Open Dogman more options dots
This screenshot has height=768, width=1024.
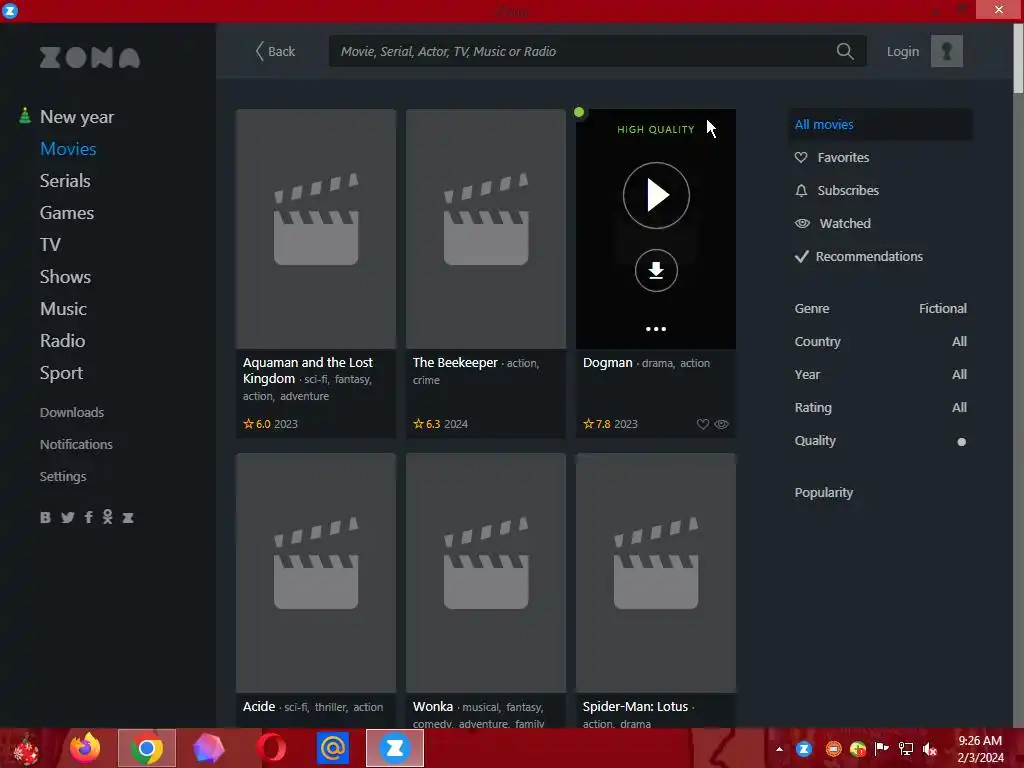click(x=656, y=328)
